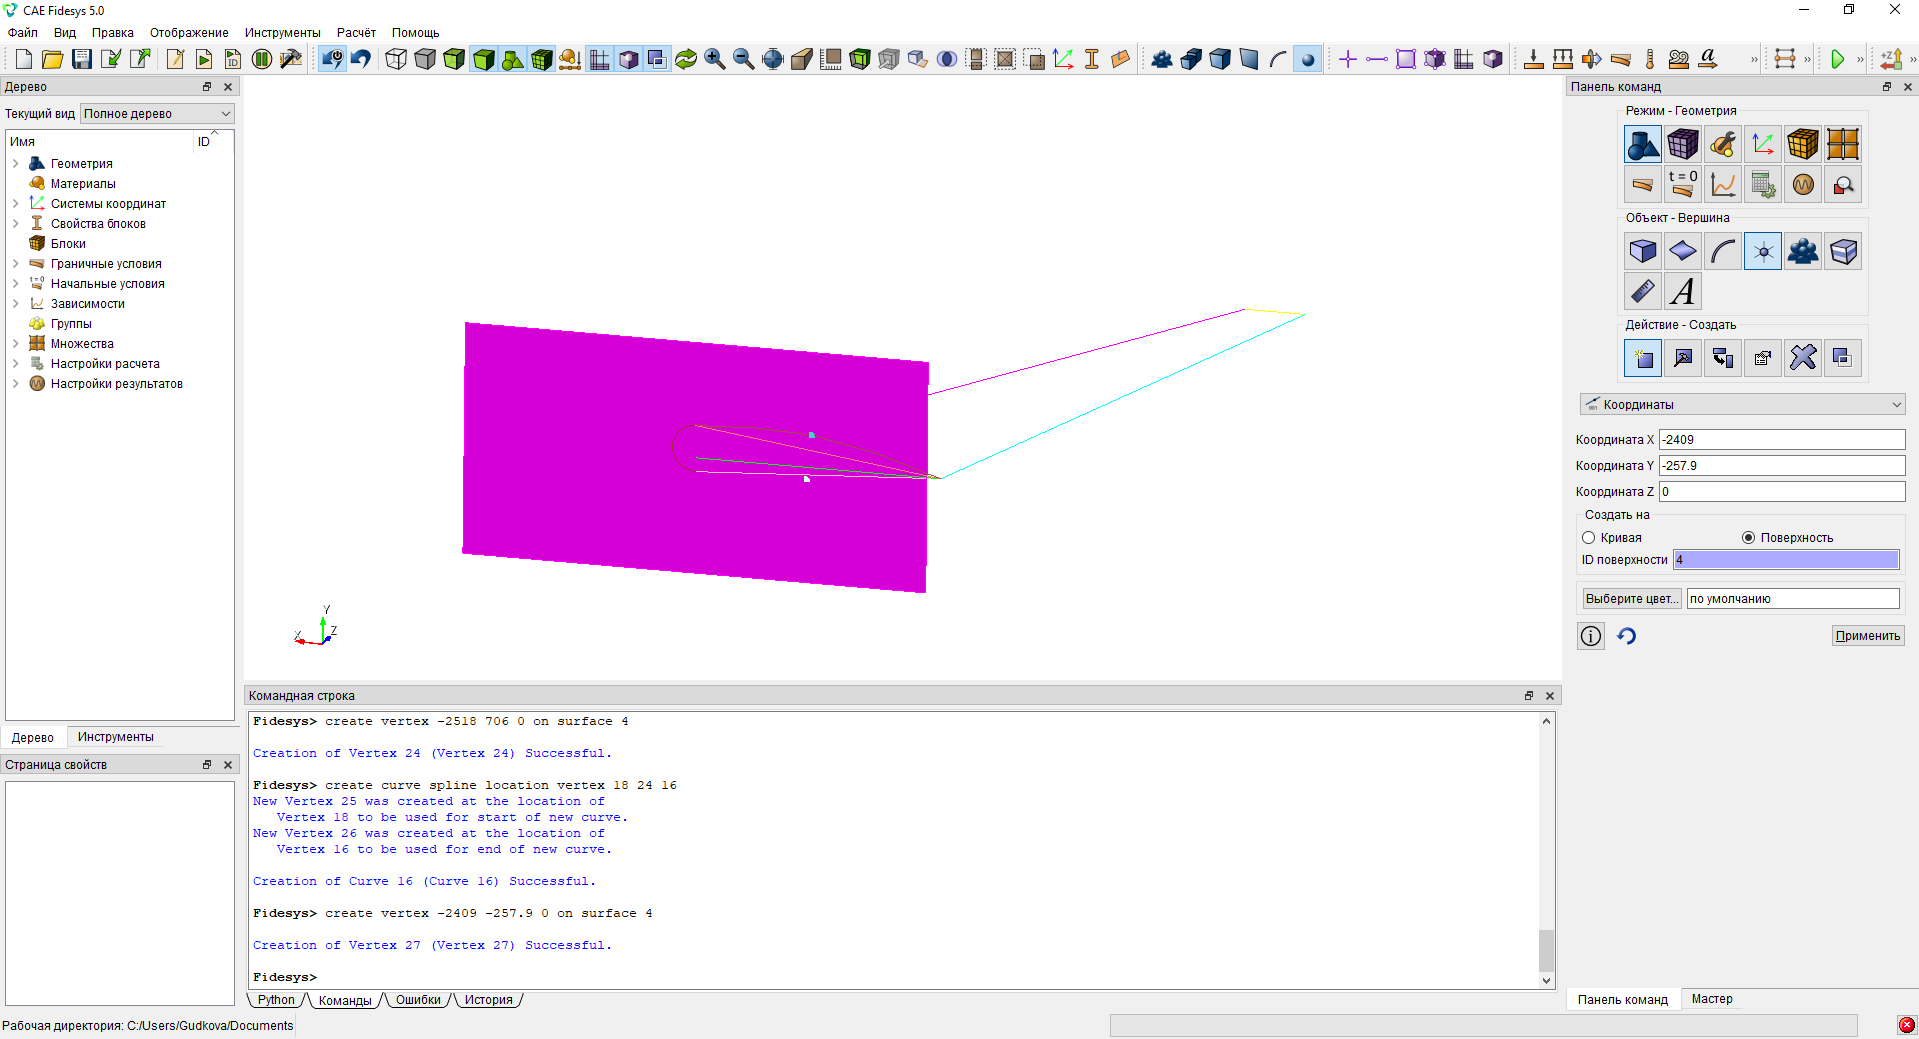Expand the Граничные условия tree node
The width and height of the screenshot is (1919, 1039).
click(x=16, y=264)
